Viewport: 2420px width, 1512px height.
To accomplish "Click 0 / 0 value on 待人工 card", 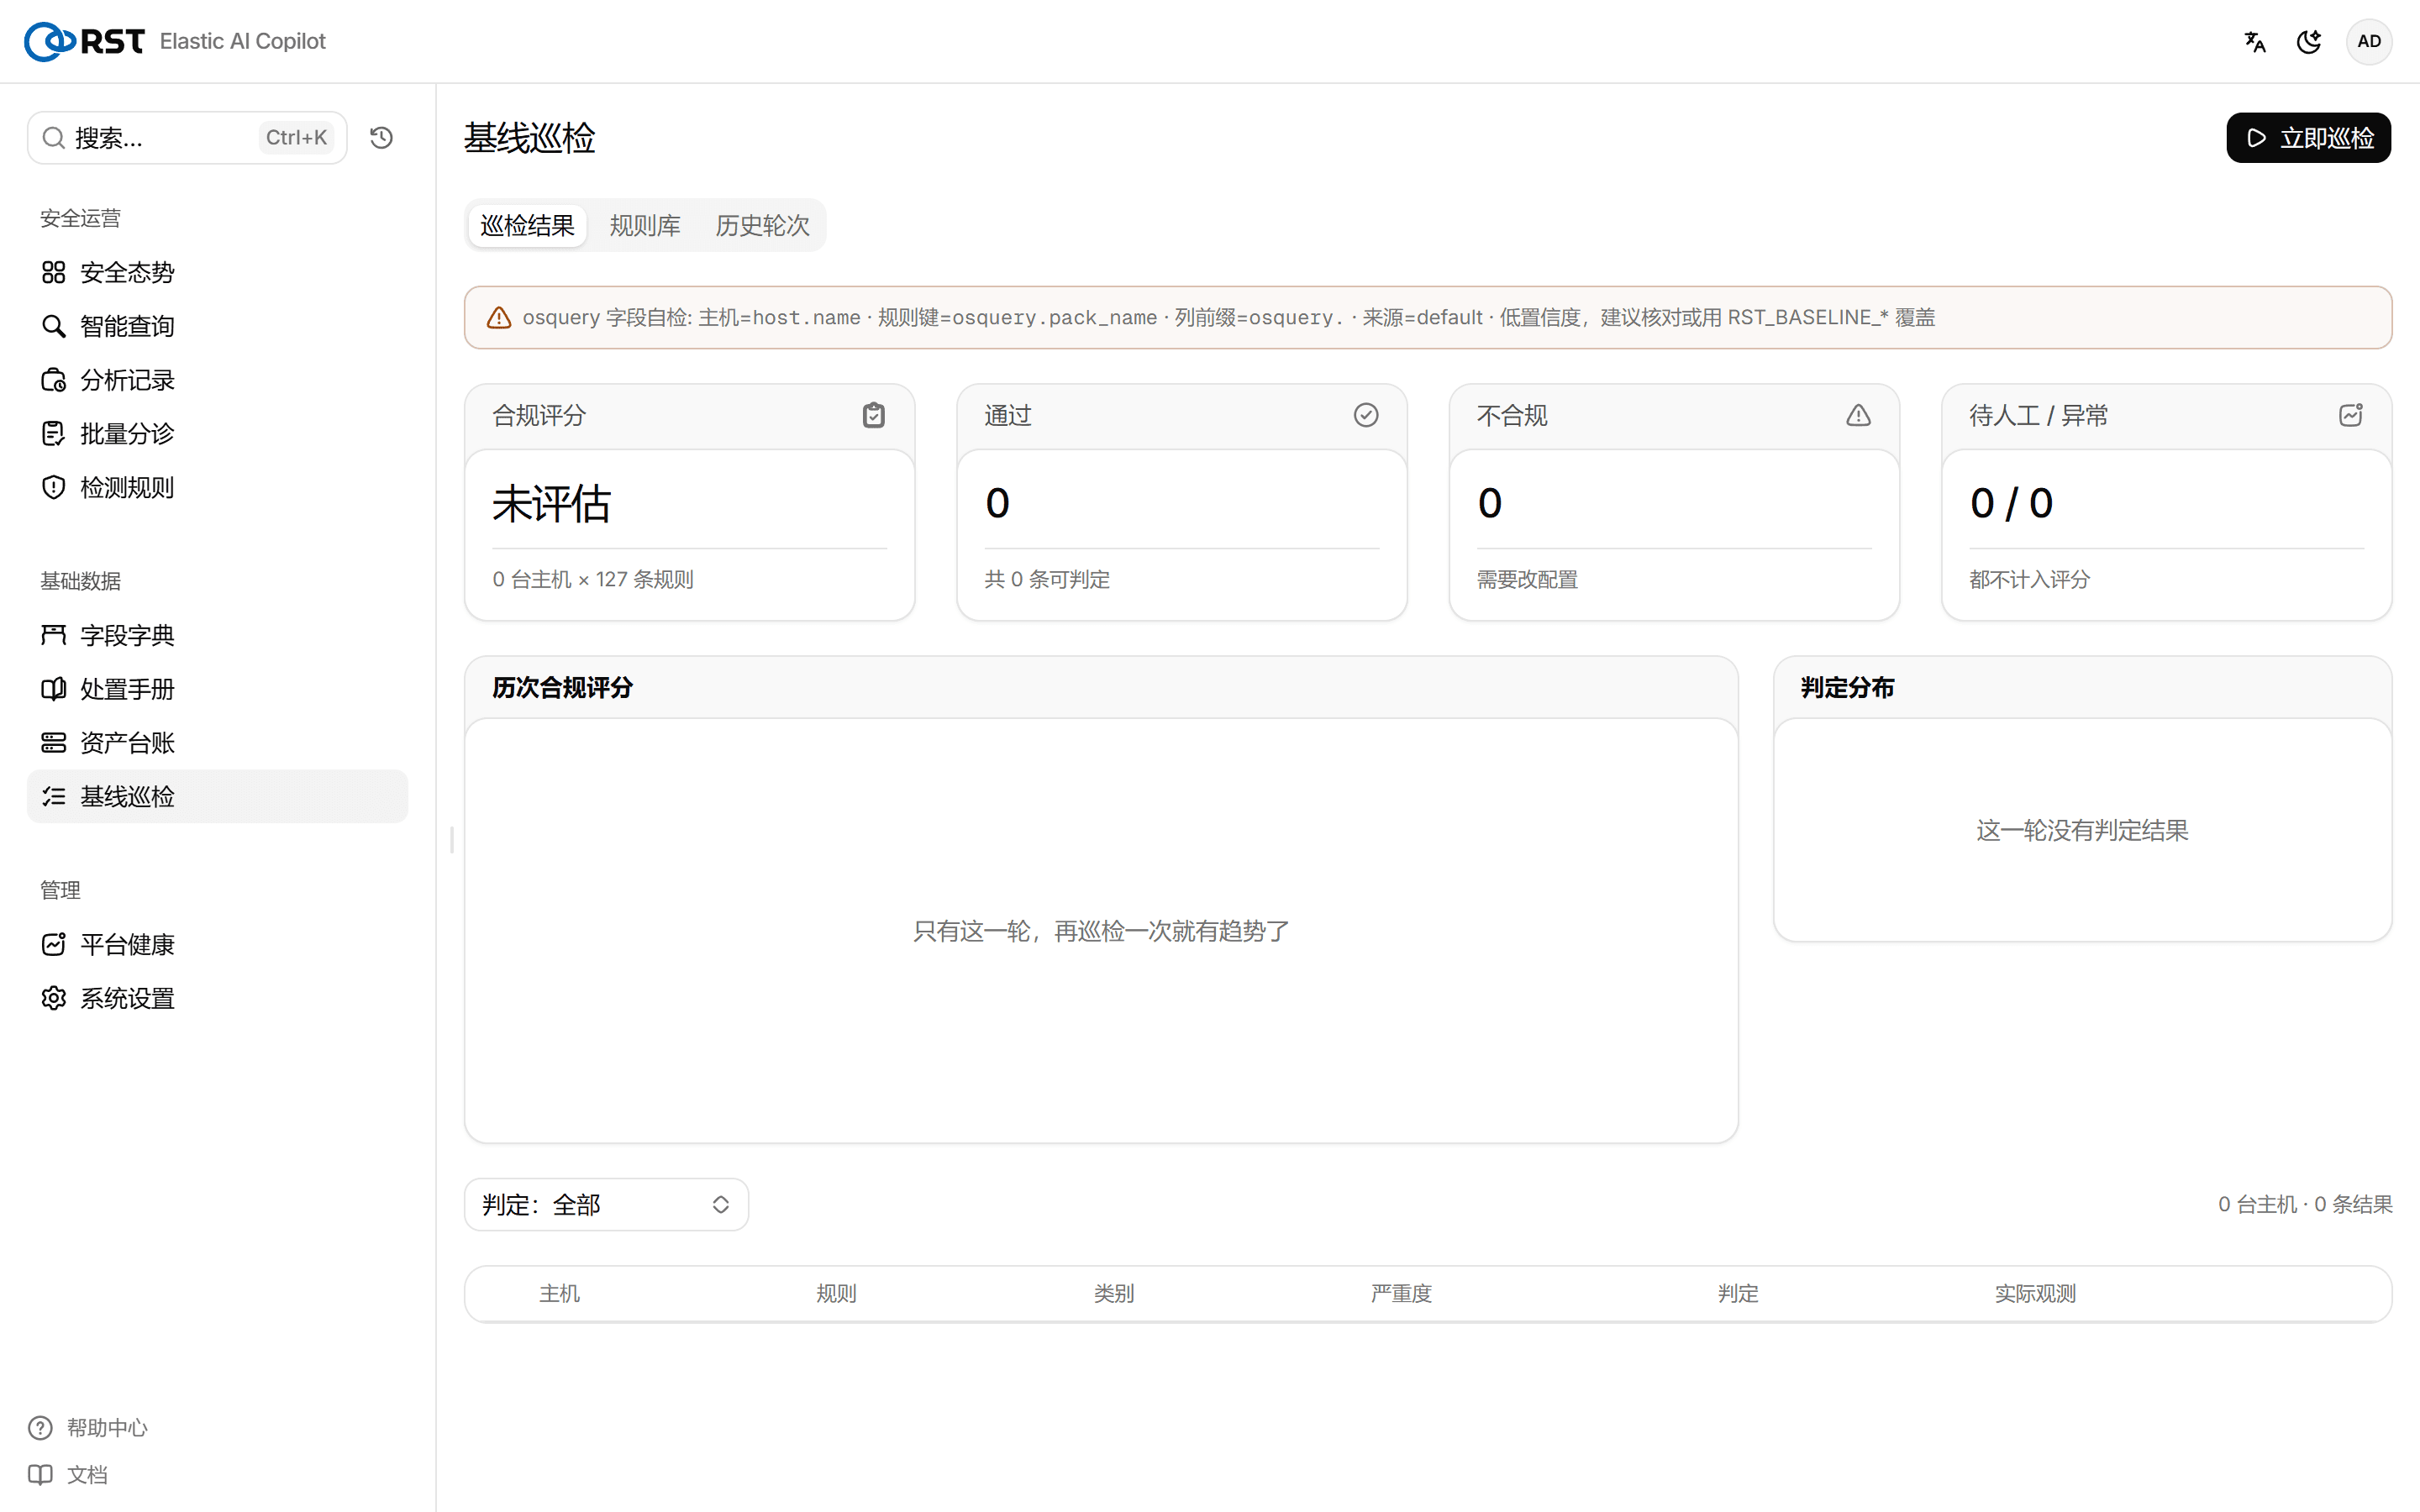I will [2011, 503].
